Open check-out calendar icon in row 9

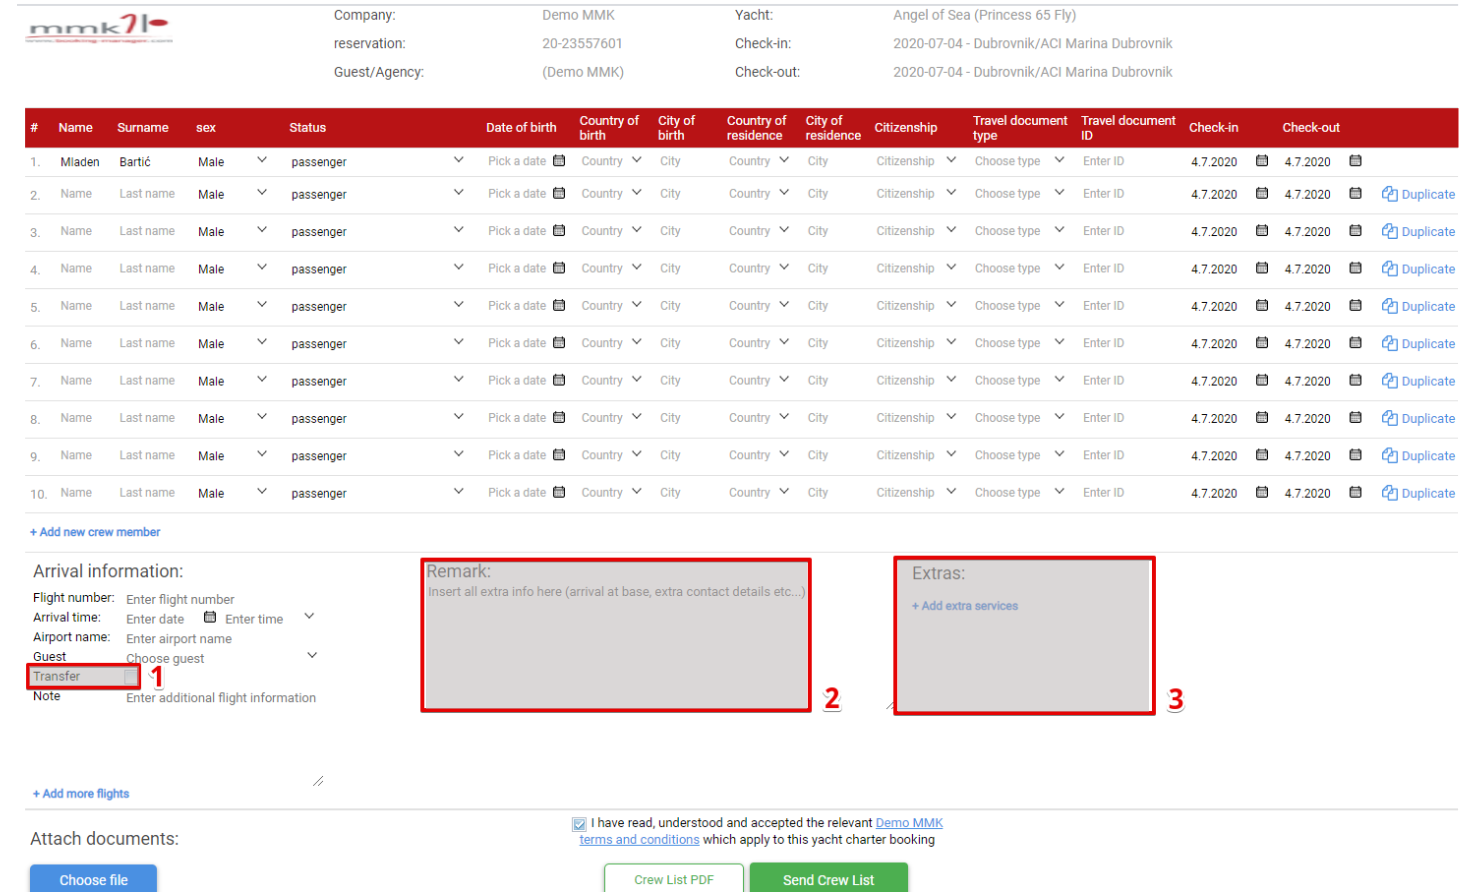click(x=1355, y=454)
